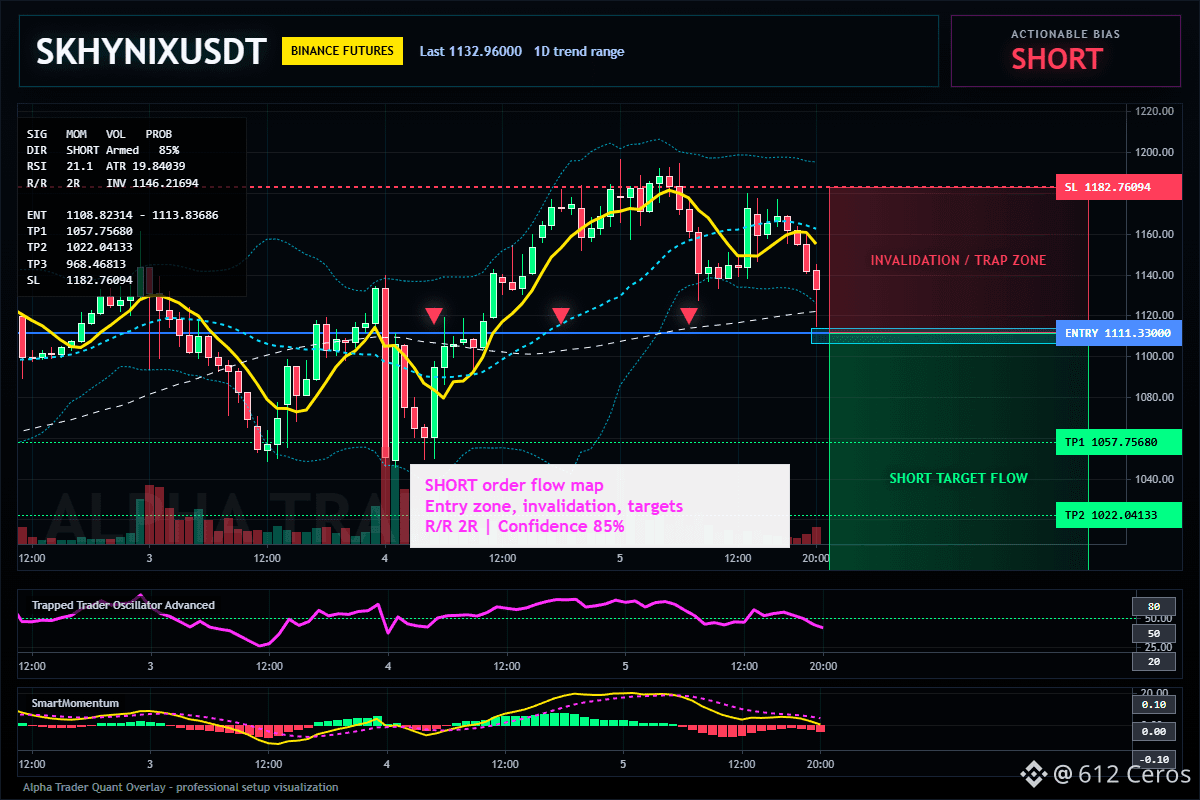This screenshot has height=800, width=1200.
Task: Click the DIR SHORT Armed 85% row
Action: point(103,150)
